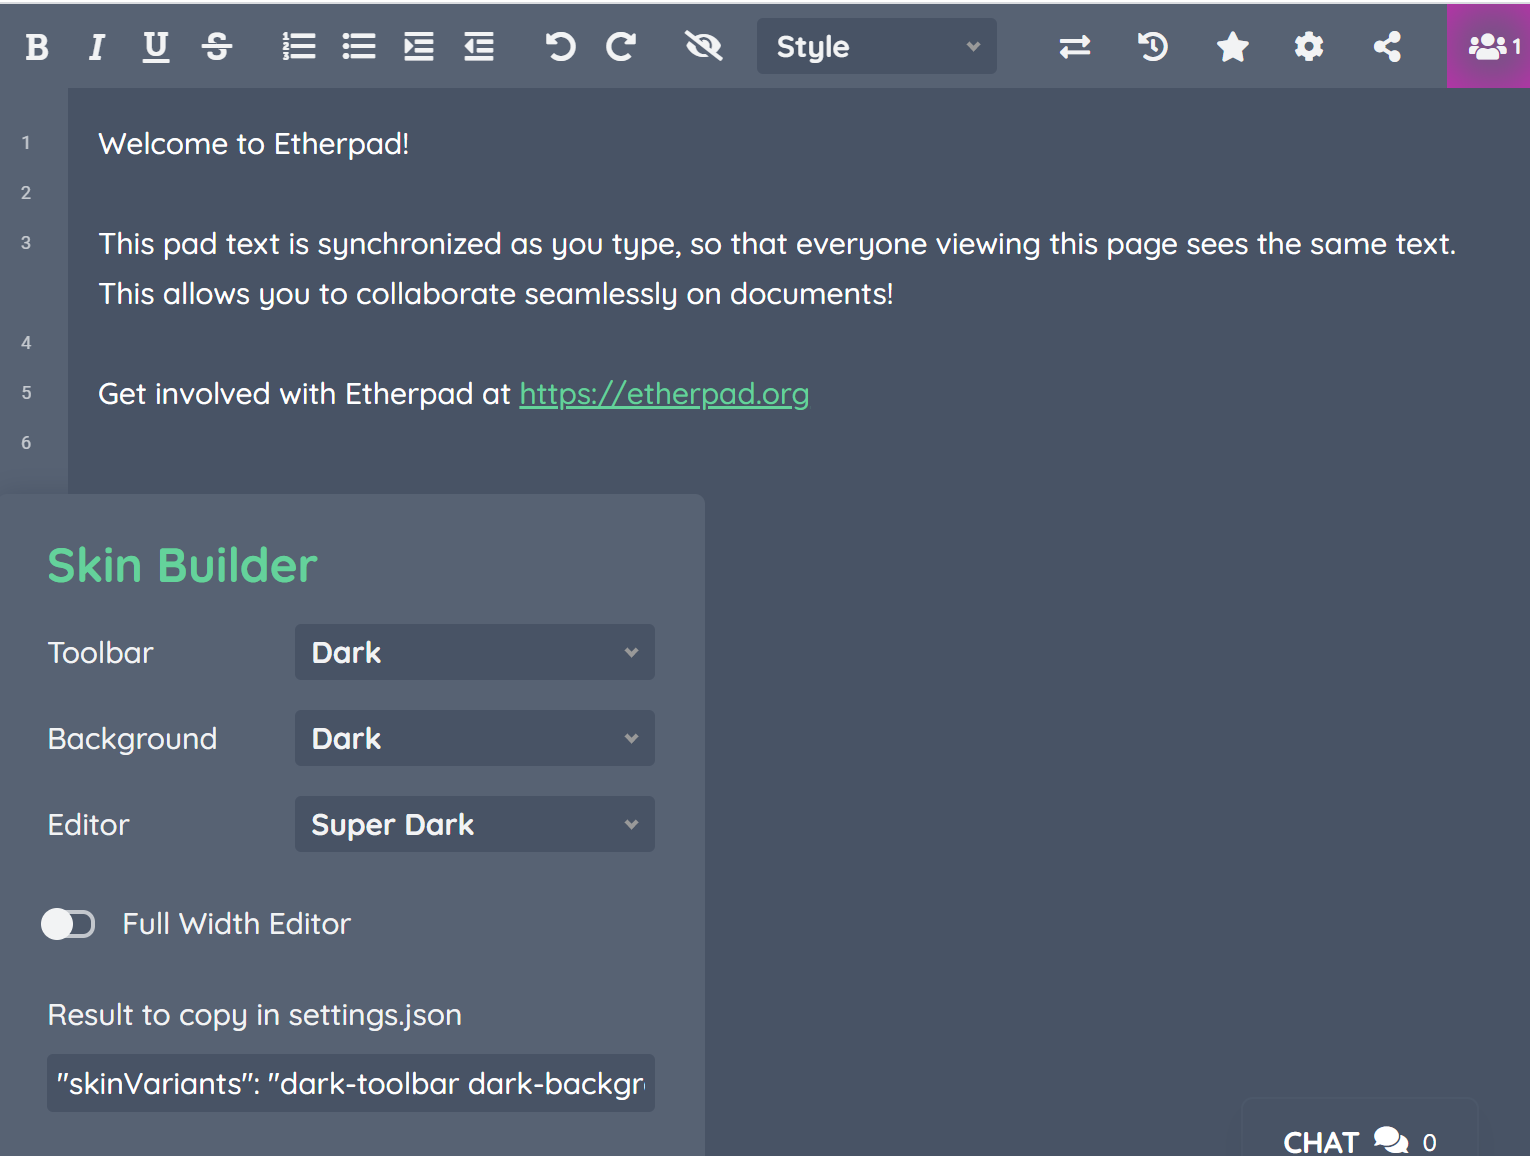The width and height of the screenshot is (1530, 1156).
Task: Open the Chat panel
Action: pos(1356,1140)
